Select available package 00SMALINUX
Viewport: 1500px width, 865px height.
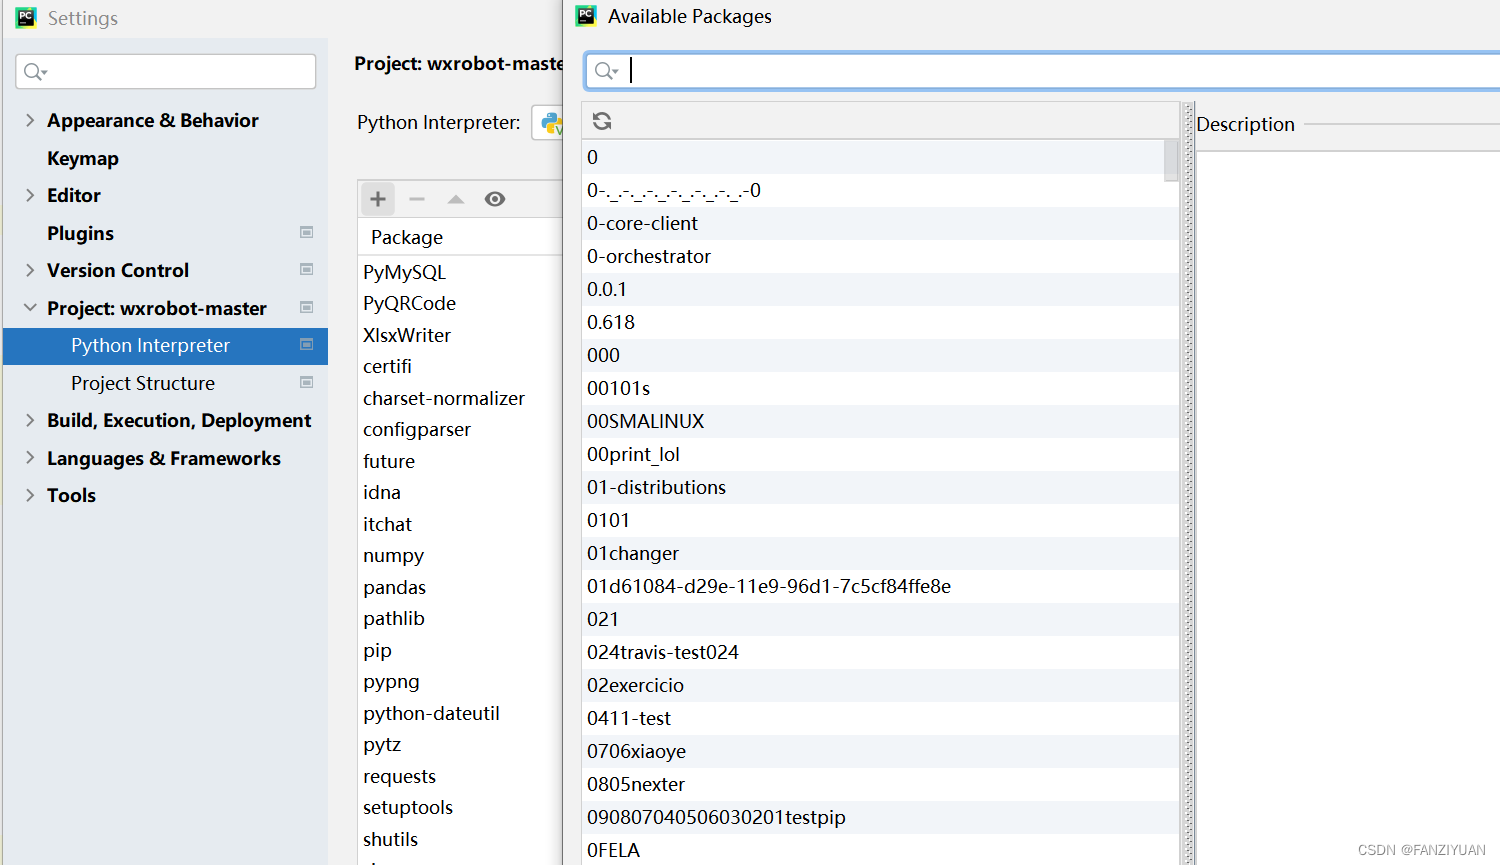coord(881,421)
